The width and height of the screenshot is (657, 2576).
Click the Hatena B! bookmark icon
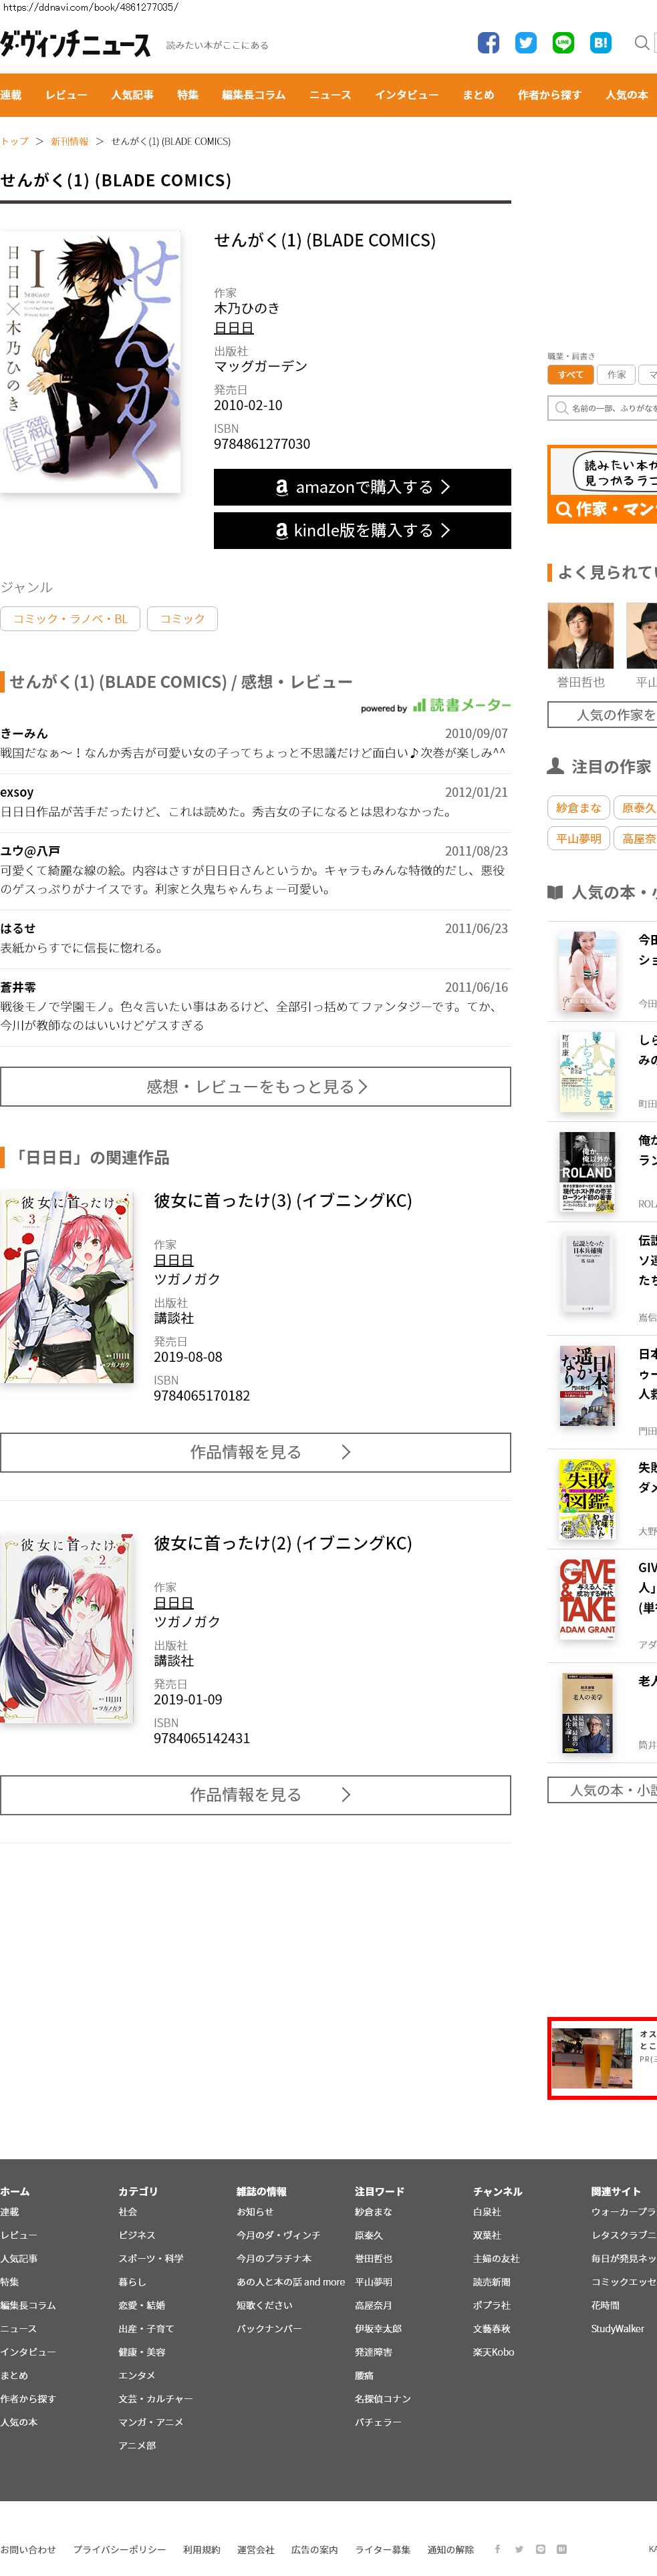click(600, 43)
